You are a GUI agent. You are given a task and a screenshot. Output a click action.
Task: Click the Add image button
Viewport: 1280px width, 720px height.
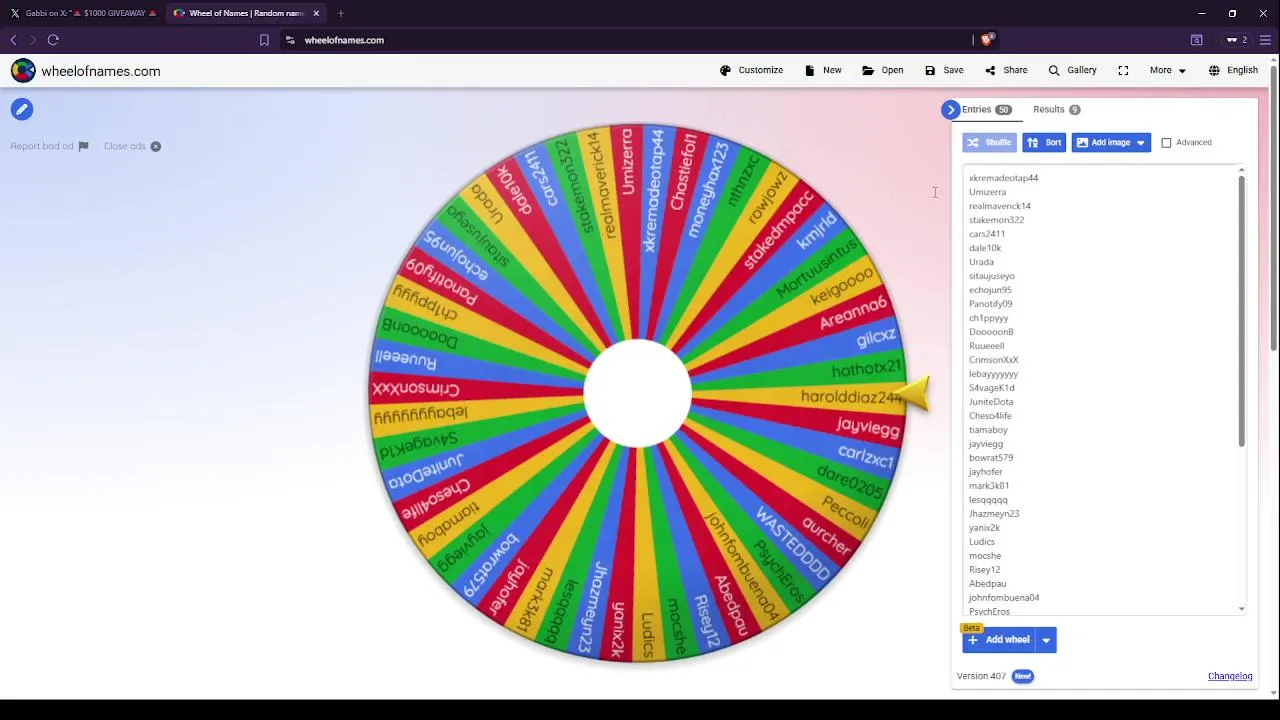(x=1102, y=142)
